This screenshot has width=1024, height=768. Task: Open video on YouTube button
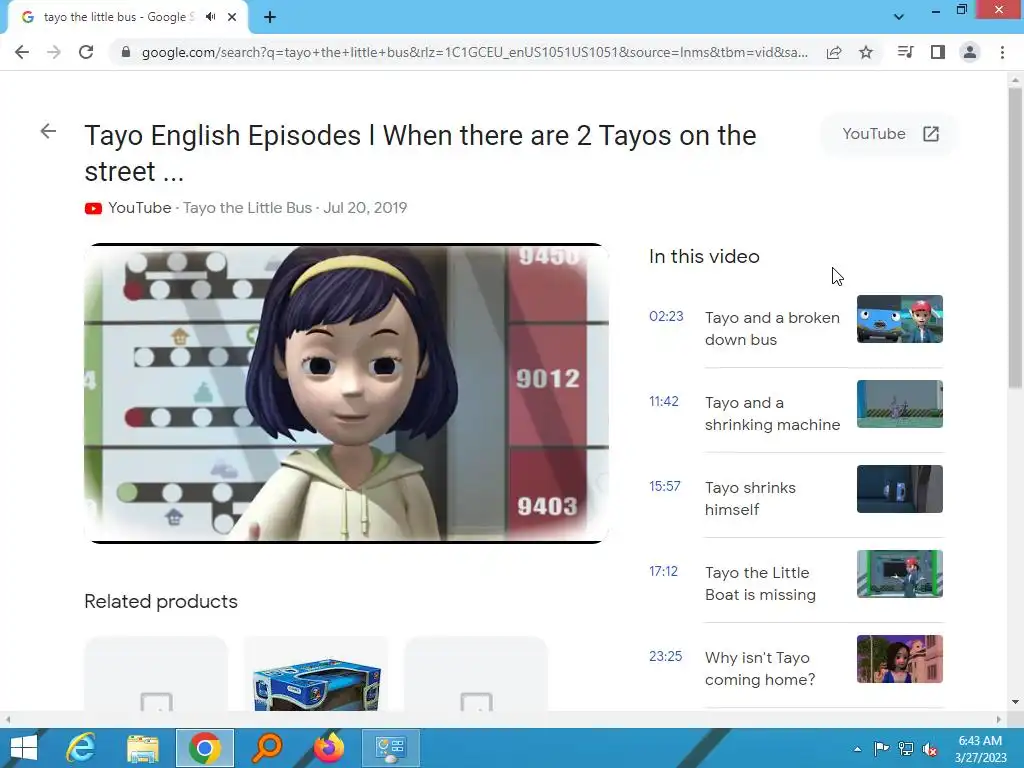[890, 134]
